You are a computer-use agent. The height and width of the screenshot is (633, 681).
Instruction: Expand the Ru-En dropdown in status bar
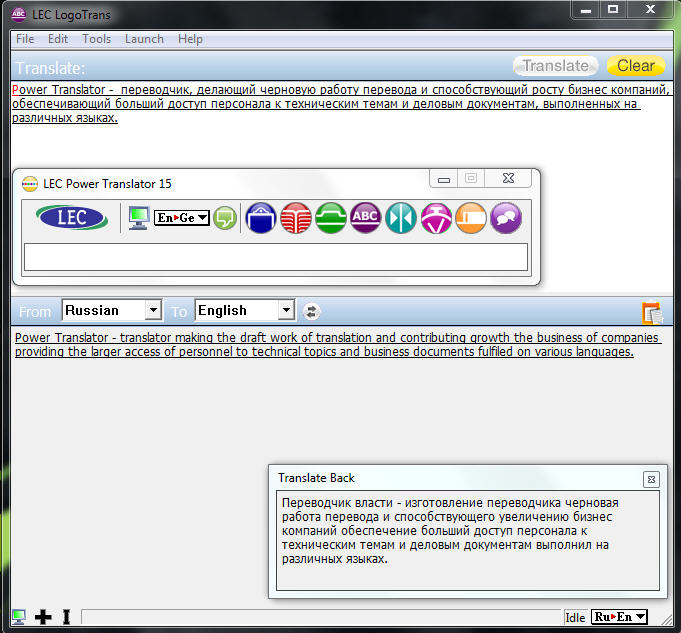(640, 617)
